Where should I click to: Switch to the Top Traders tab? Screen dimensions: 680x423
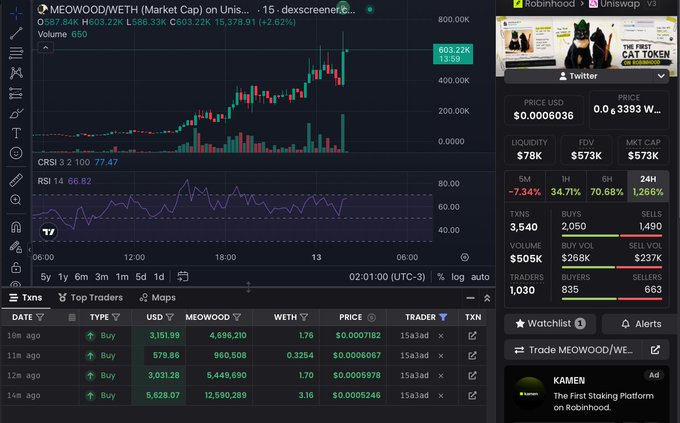click(91, 298)
